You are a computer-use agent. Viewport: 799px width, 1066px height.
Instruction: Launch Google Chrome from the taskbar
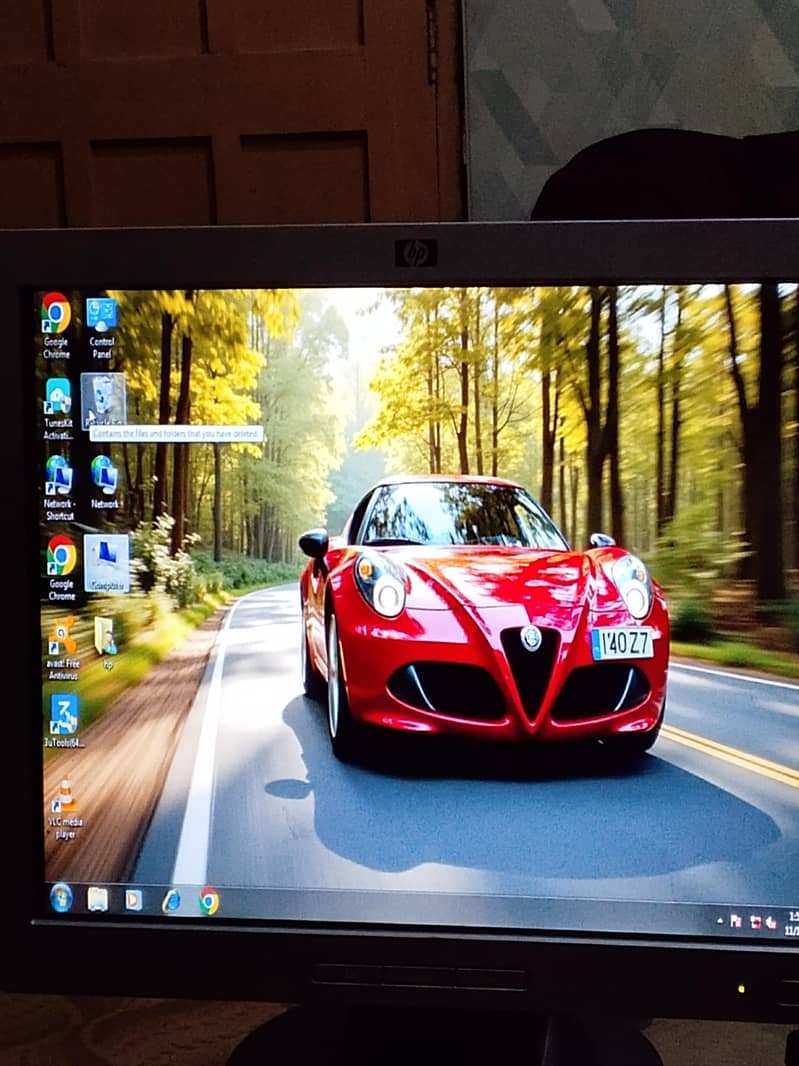(x=209, y=901)
